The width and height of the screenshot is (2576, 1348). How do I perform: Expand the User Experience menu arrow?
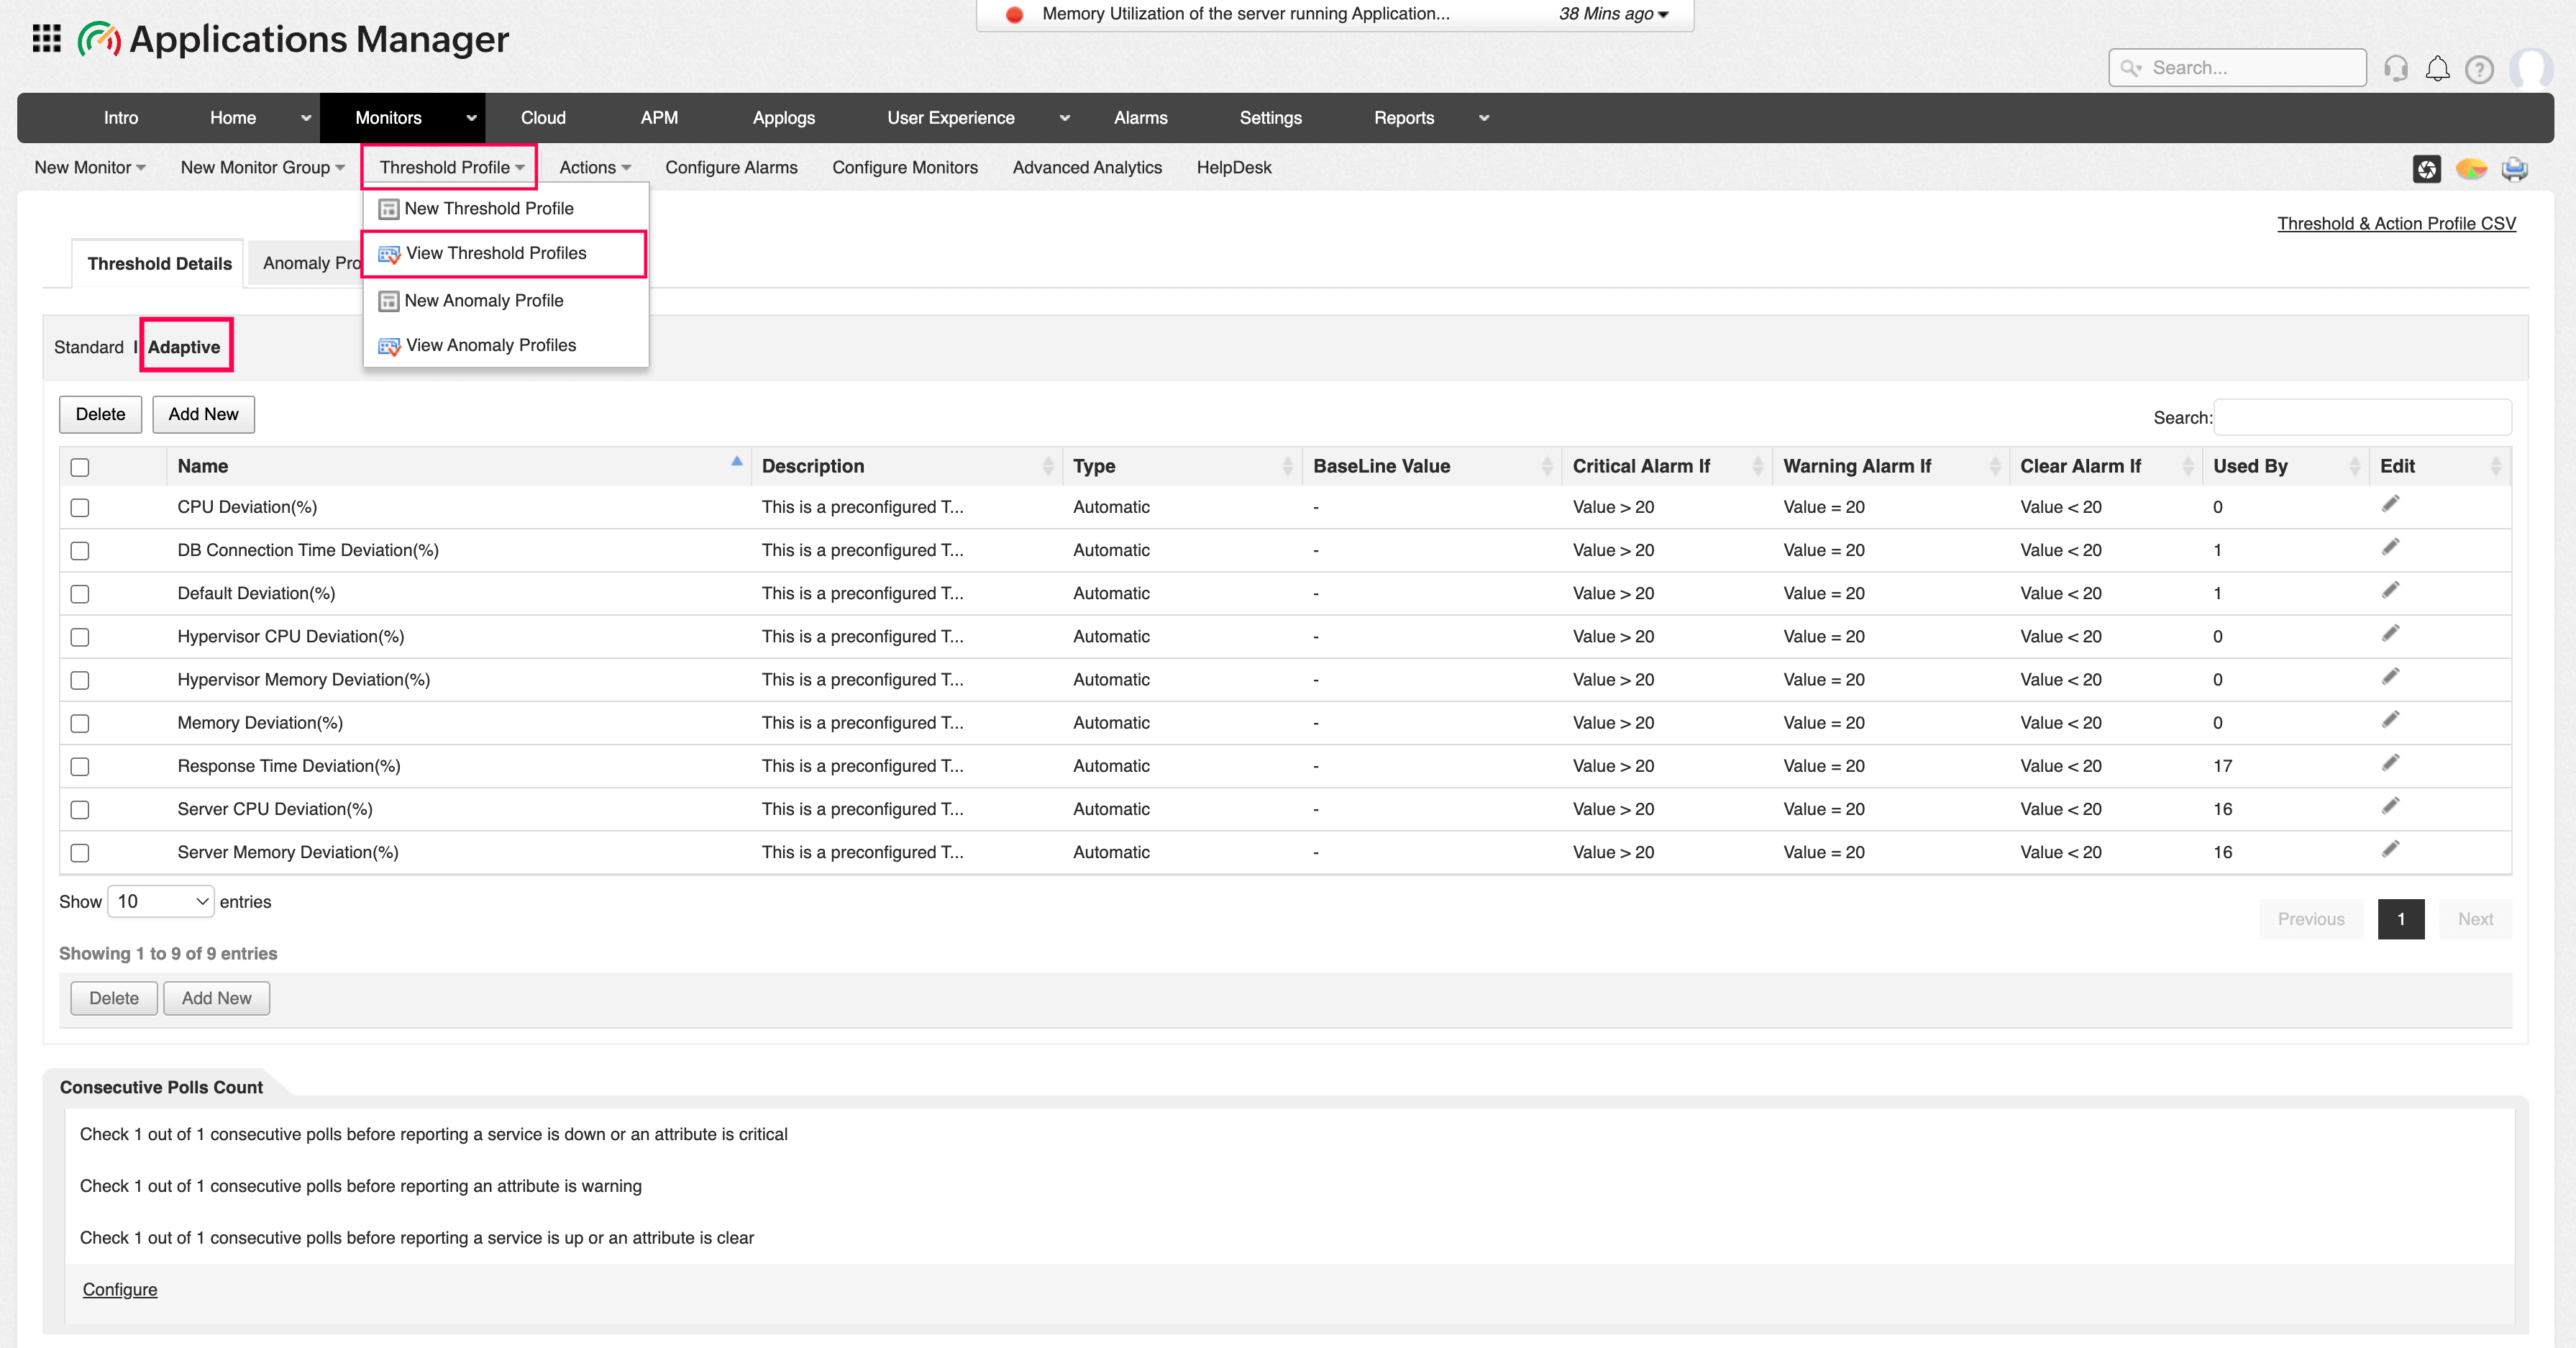1065,118
